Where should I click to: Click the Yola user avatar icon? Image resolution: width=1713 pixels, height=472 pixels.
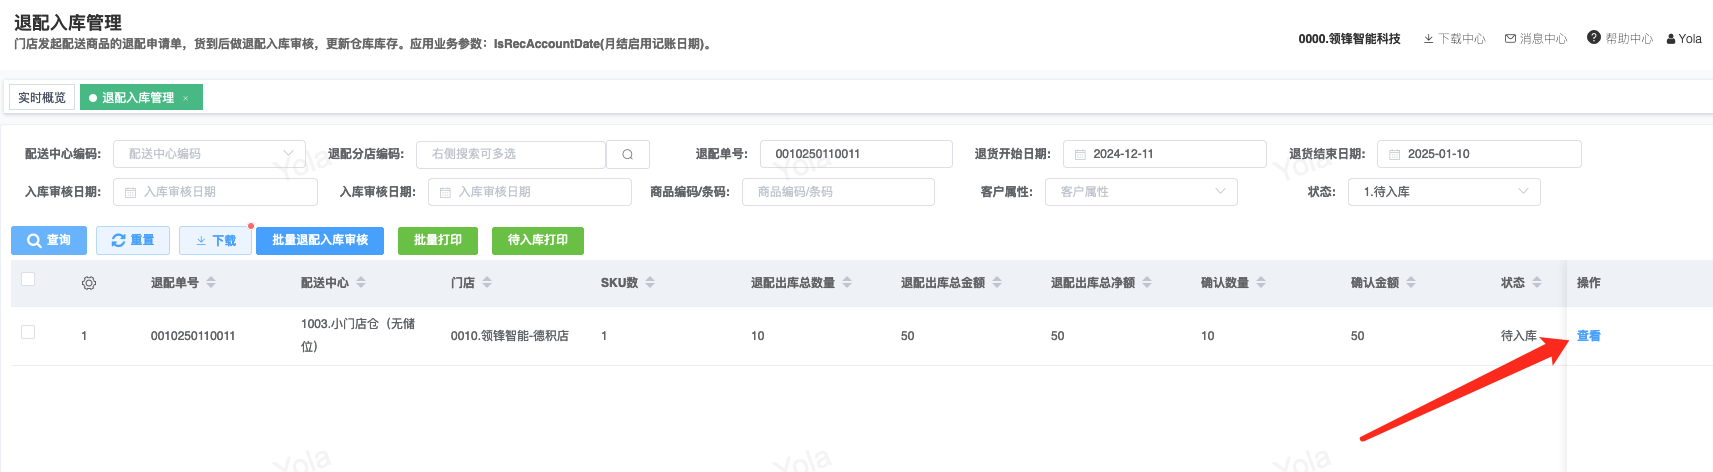click(1671, 39)
